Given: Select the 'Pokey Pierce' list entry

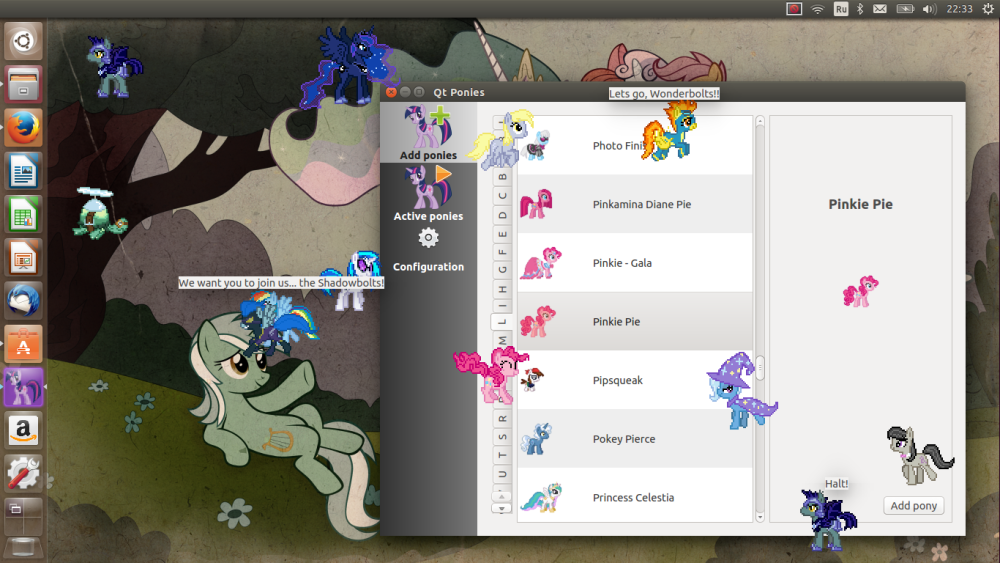Looking at the screenshot, I should click(x=635, y=439).
